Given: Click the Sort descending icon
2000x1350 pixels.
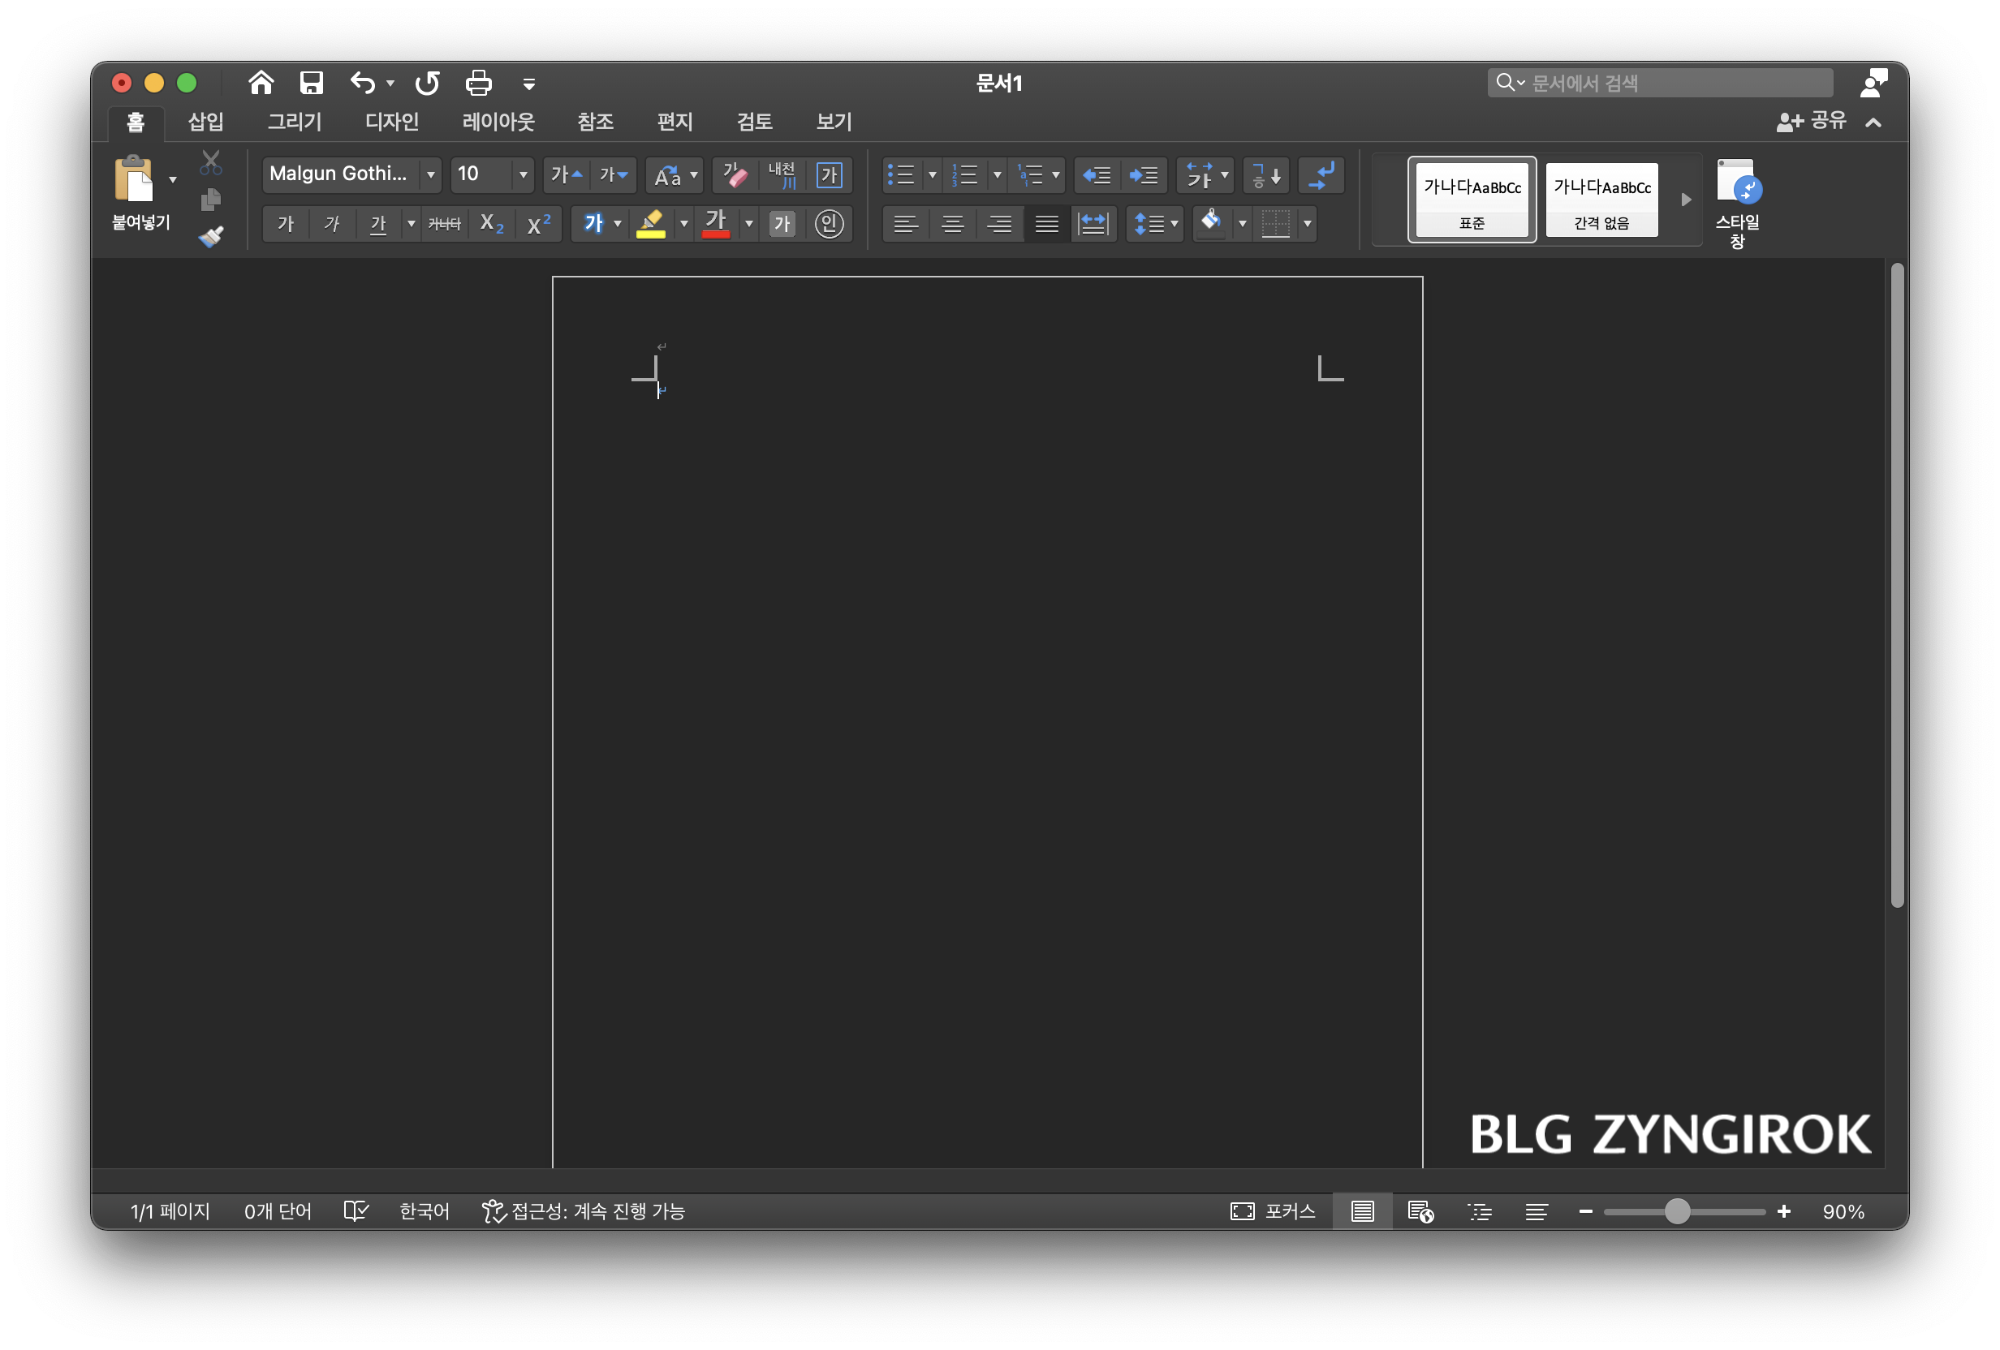Looking at the screenshot, I should (x=1266, y=175).
